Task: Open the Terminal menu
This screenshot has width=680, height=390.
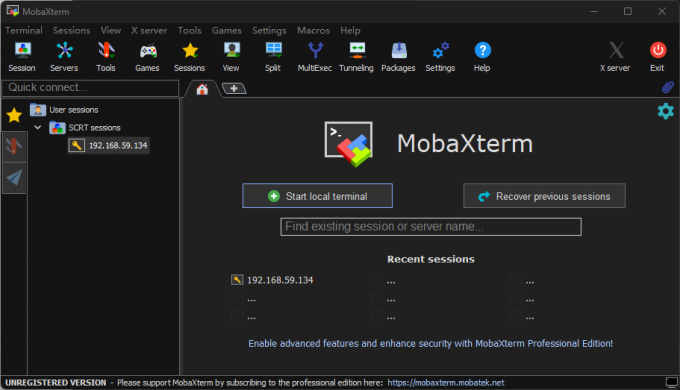Action: [x=24, y=30]
